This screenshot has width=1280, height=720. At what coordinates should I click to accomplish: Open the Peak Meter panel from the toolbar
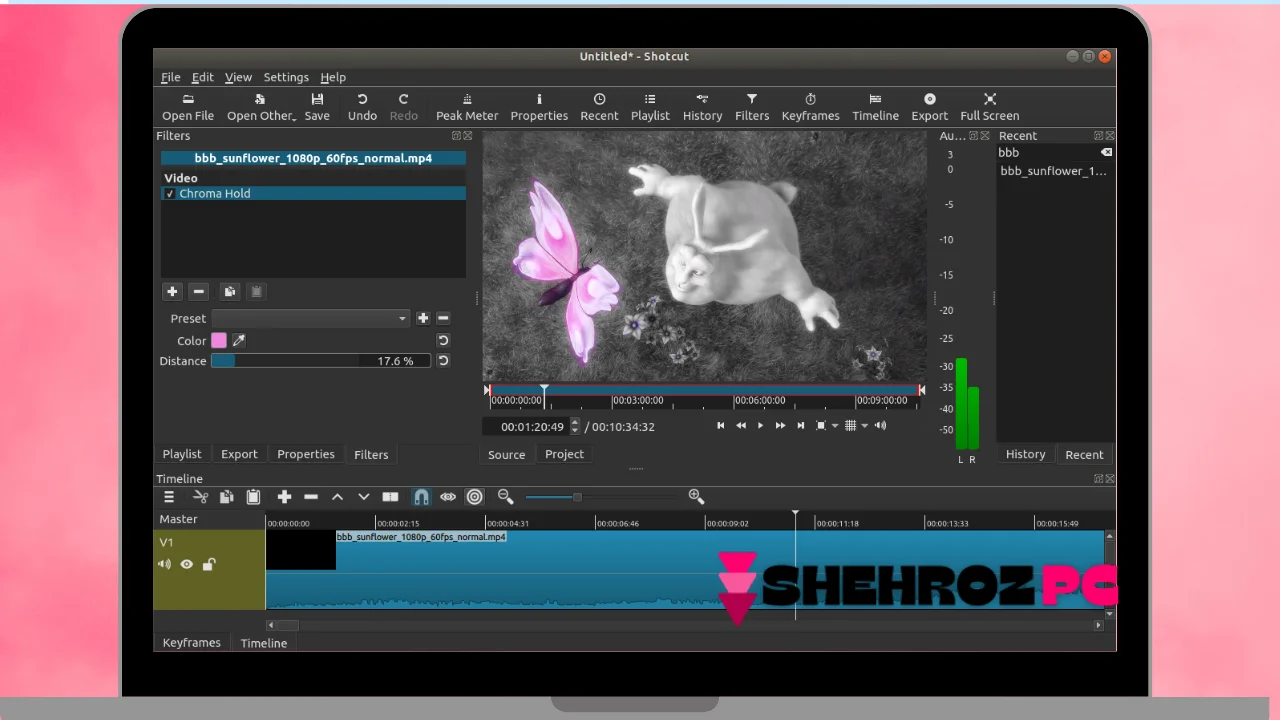click(467, 106)
